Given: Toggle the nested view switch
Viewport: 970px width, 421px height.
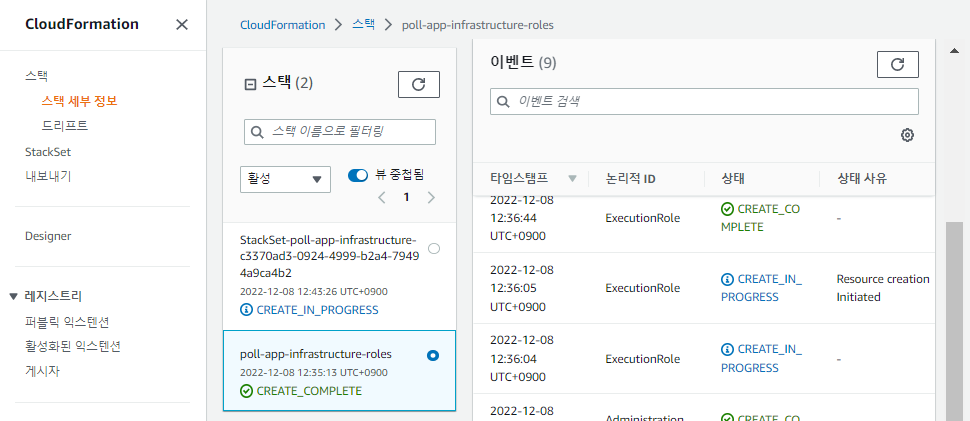Looking at the screenshot, I should [358, 176].
